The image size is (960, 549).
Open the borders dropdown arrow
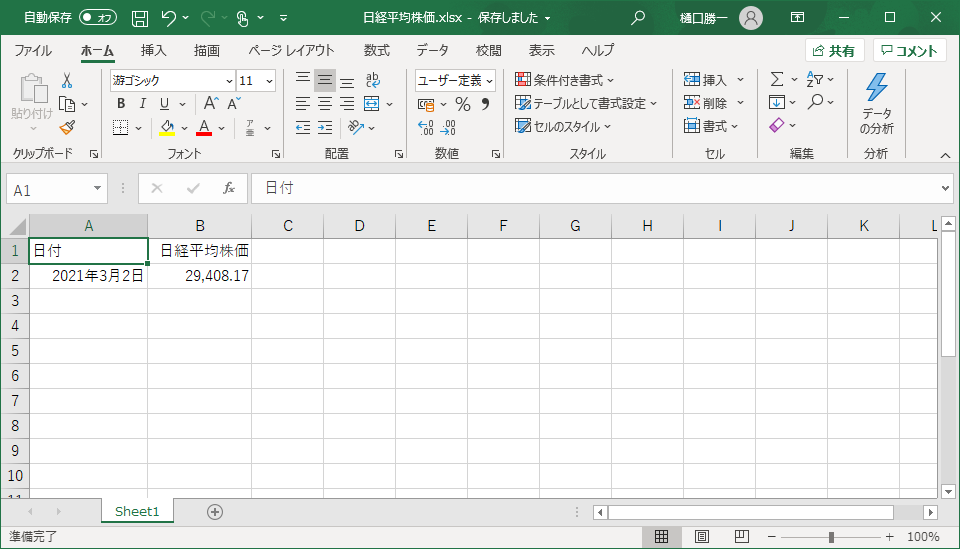(x=138, y=128)
